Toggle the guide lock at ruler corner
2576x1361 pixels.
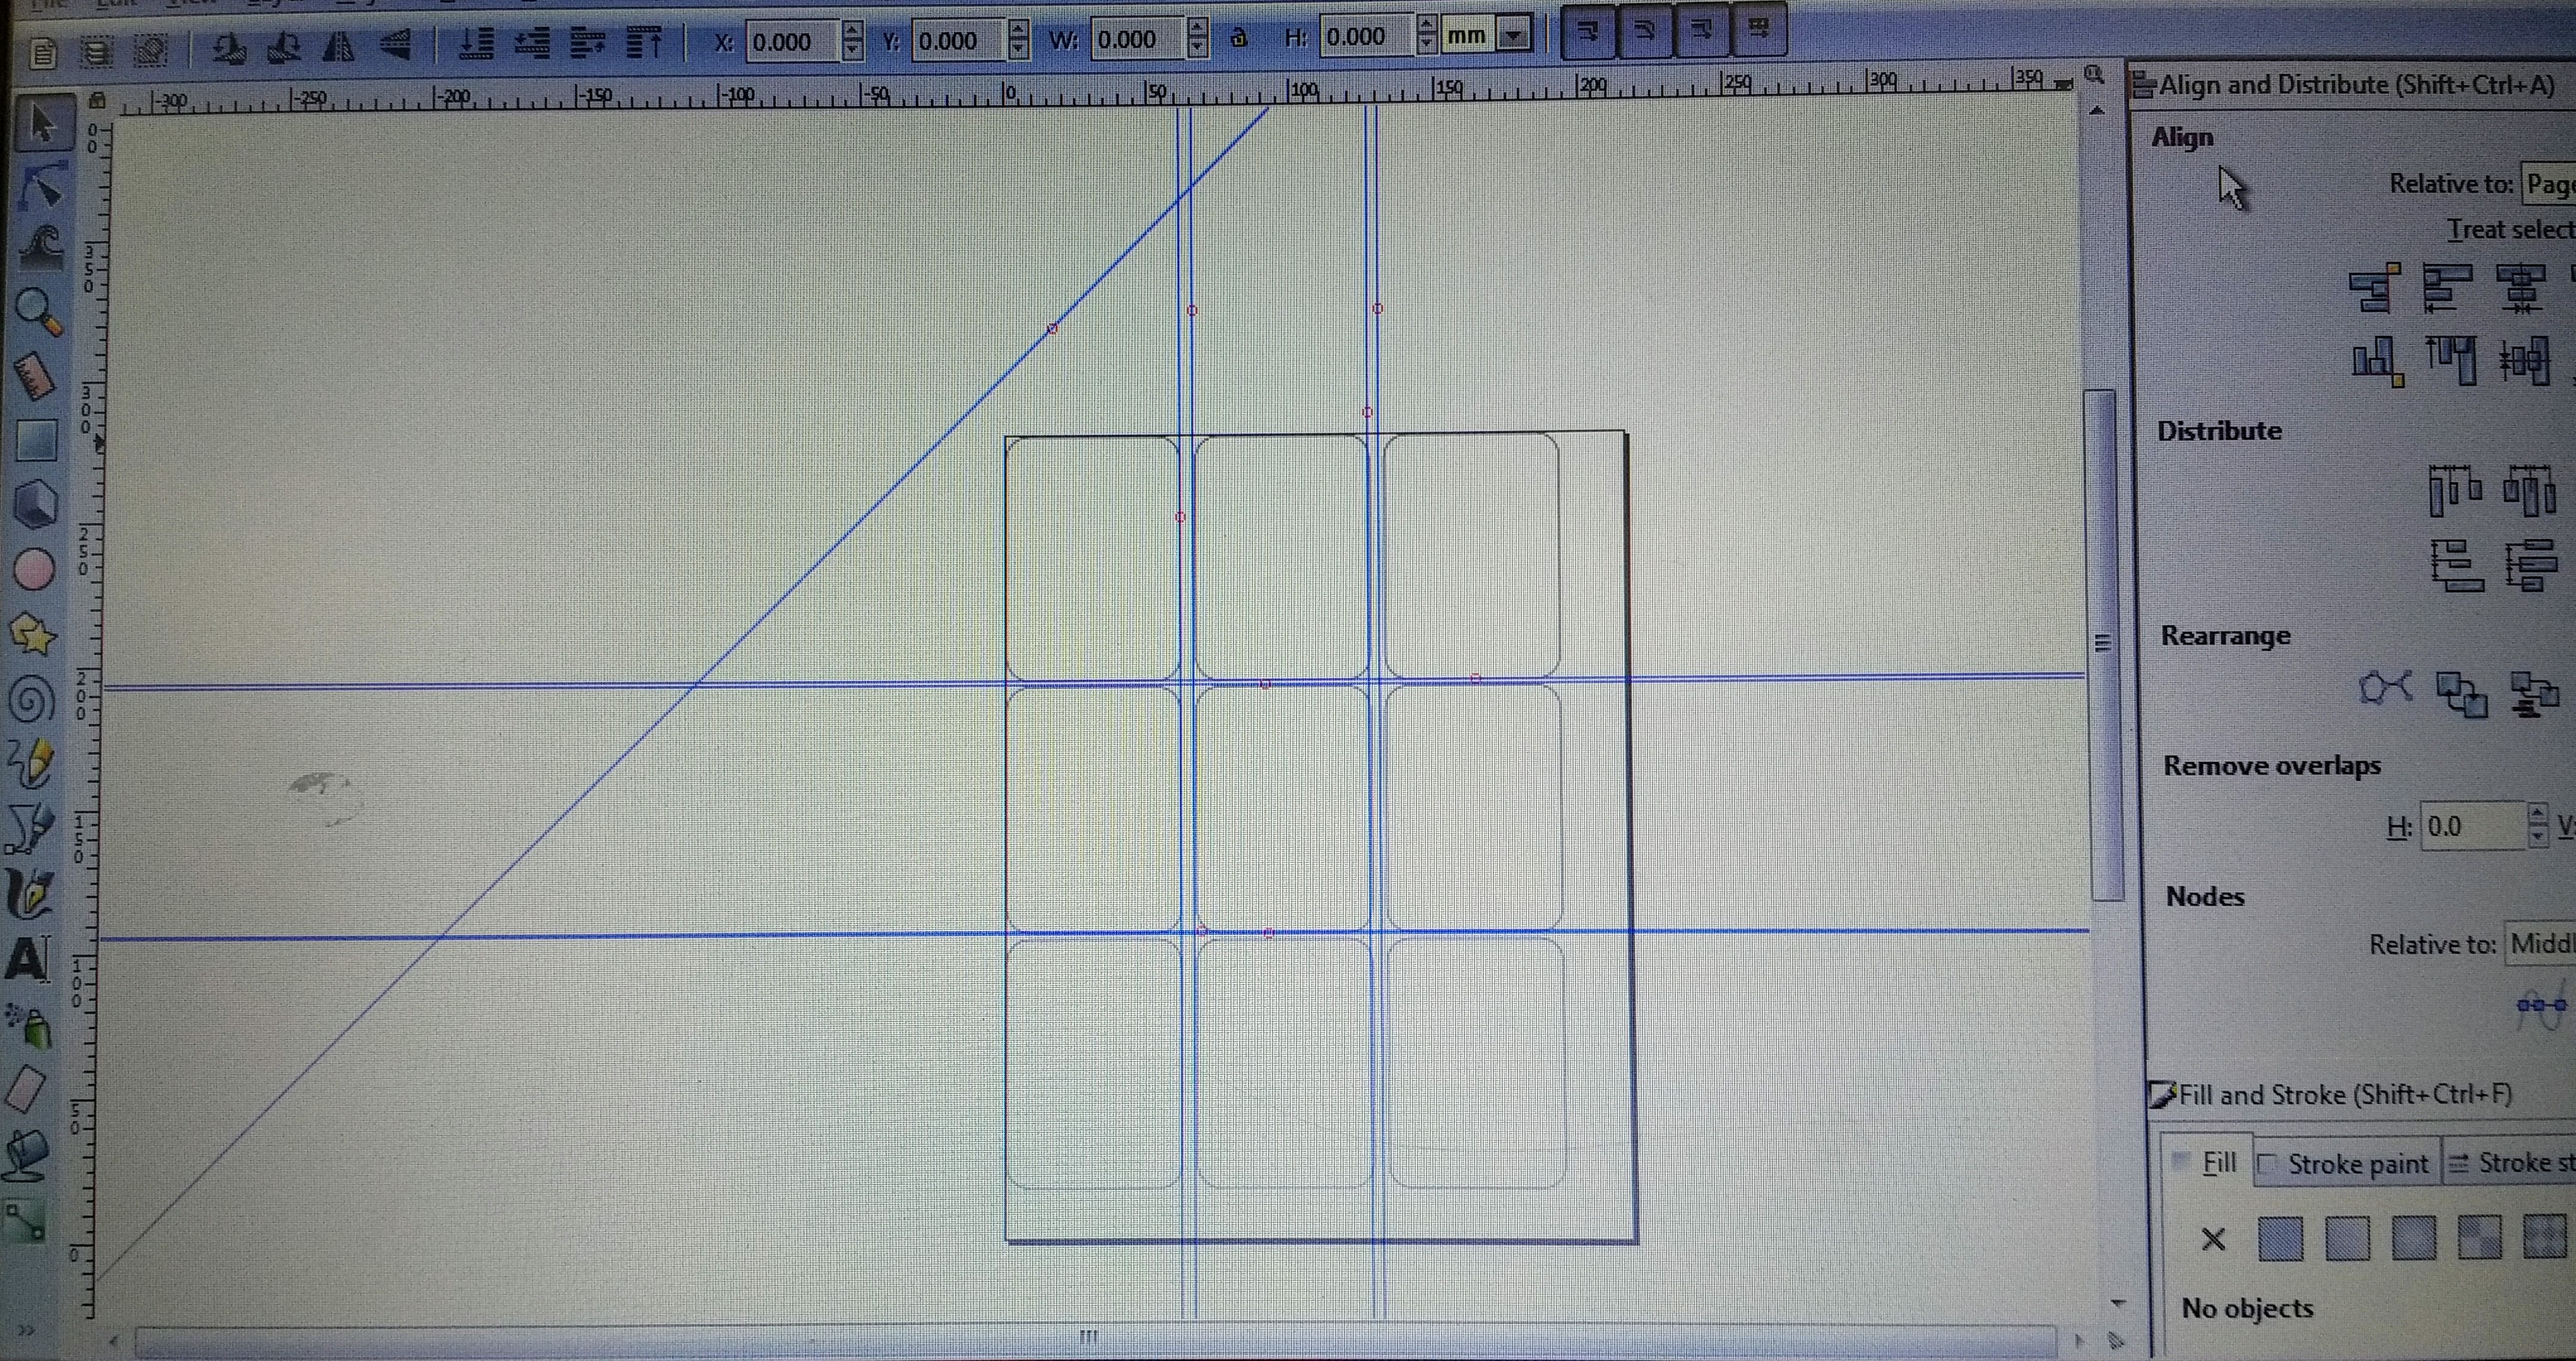pyautogui.click(x=97, y=101)
